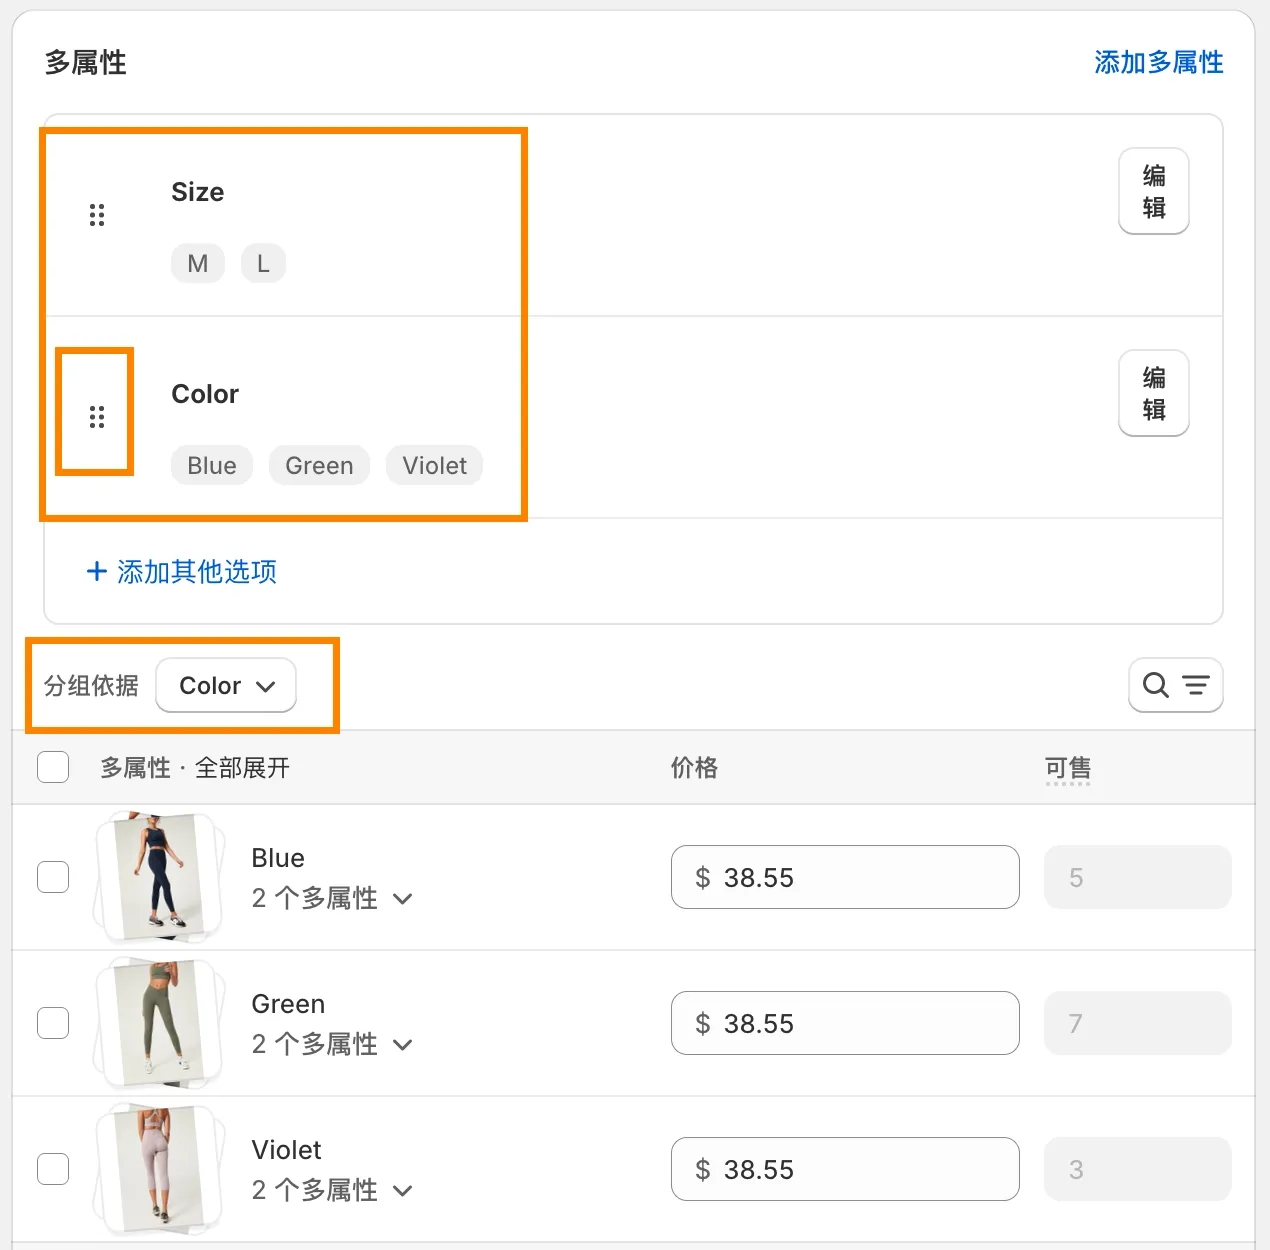
Task: Click the Color attribute drag handle
Action: pyautogui.click(x=97, y=414)
